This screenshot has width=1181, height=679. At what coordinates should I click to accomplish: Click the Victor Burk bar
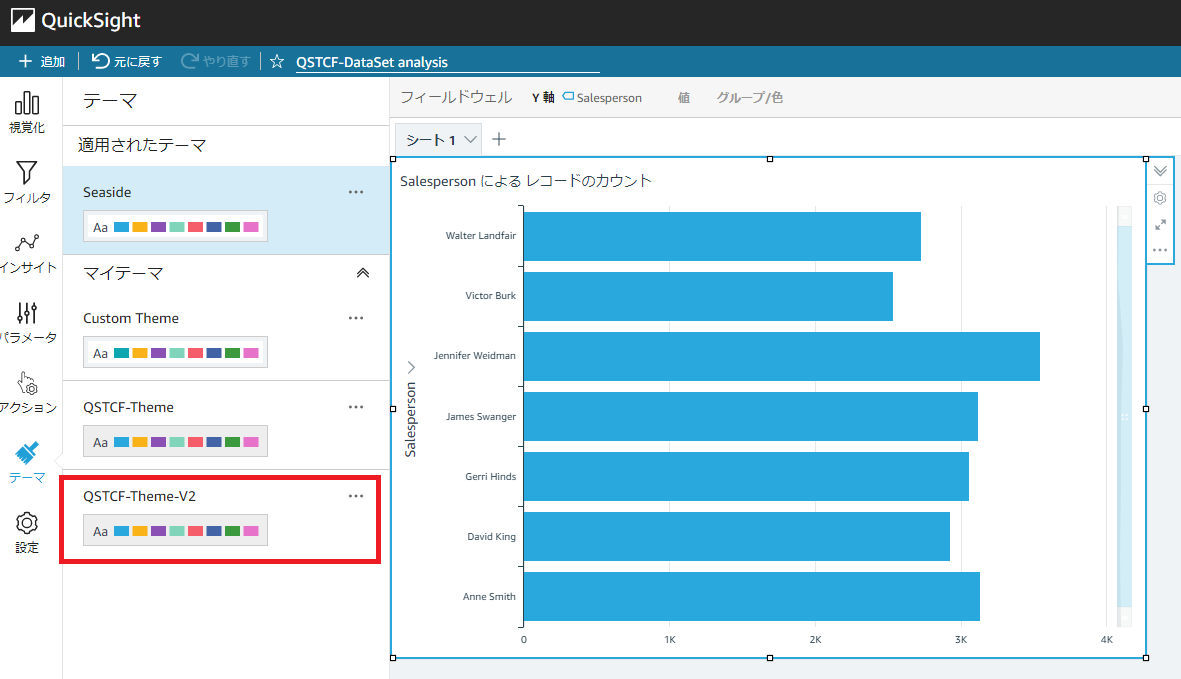click(708, 297)
